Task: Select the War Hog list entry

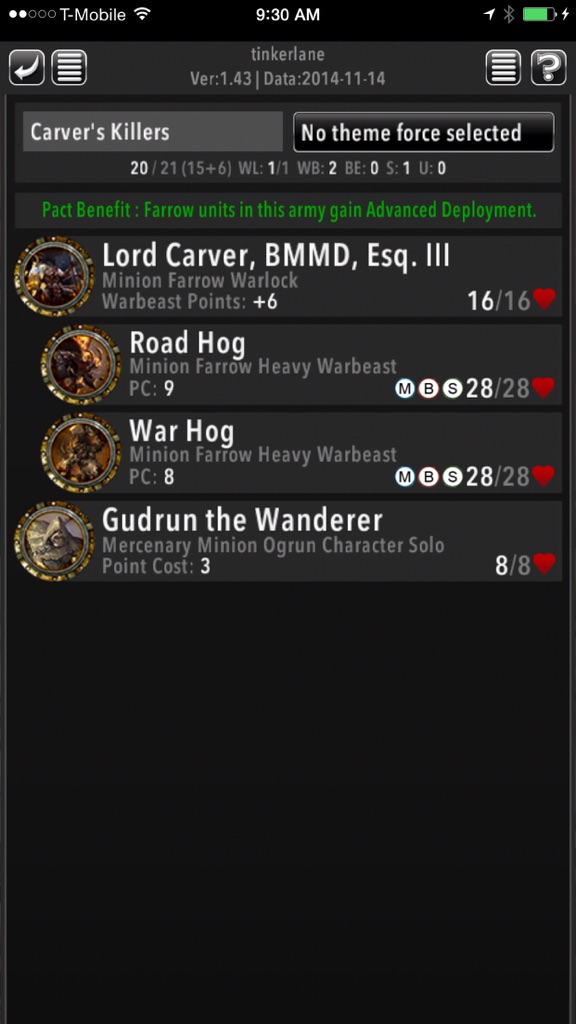Action: coord(301,453)
